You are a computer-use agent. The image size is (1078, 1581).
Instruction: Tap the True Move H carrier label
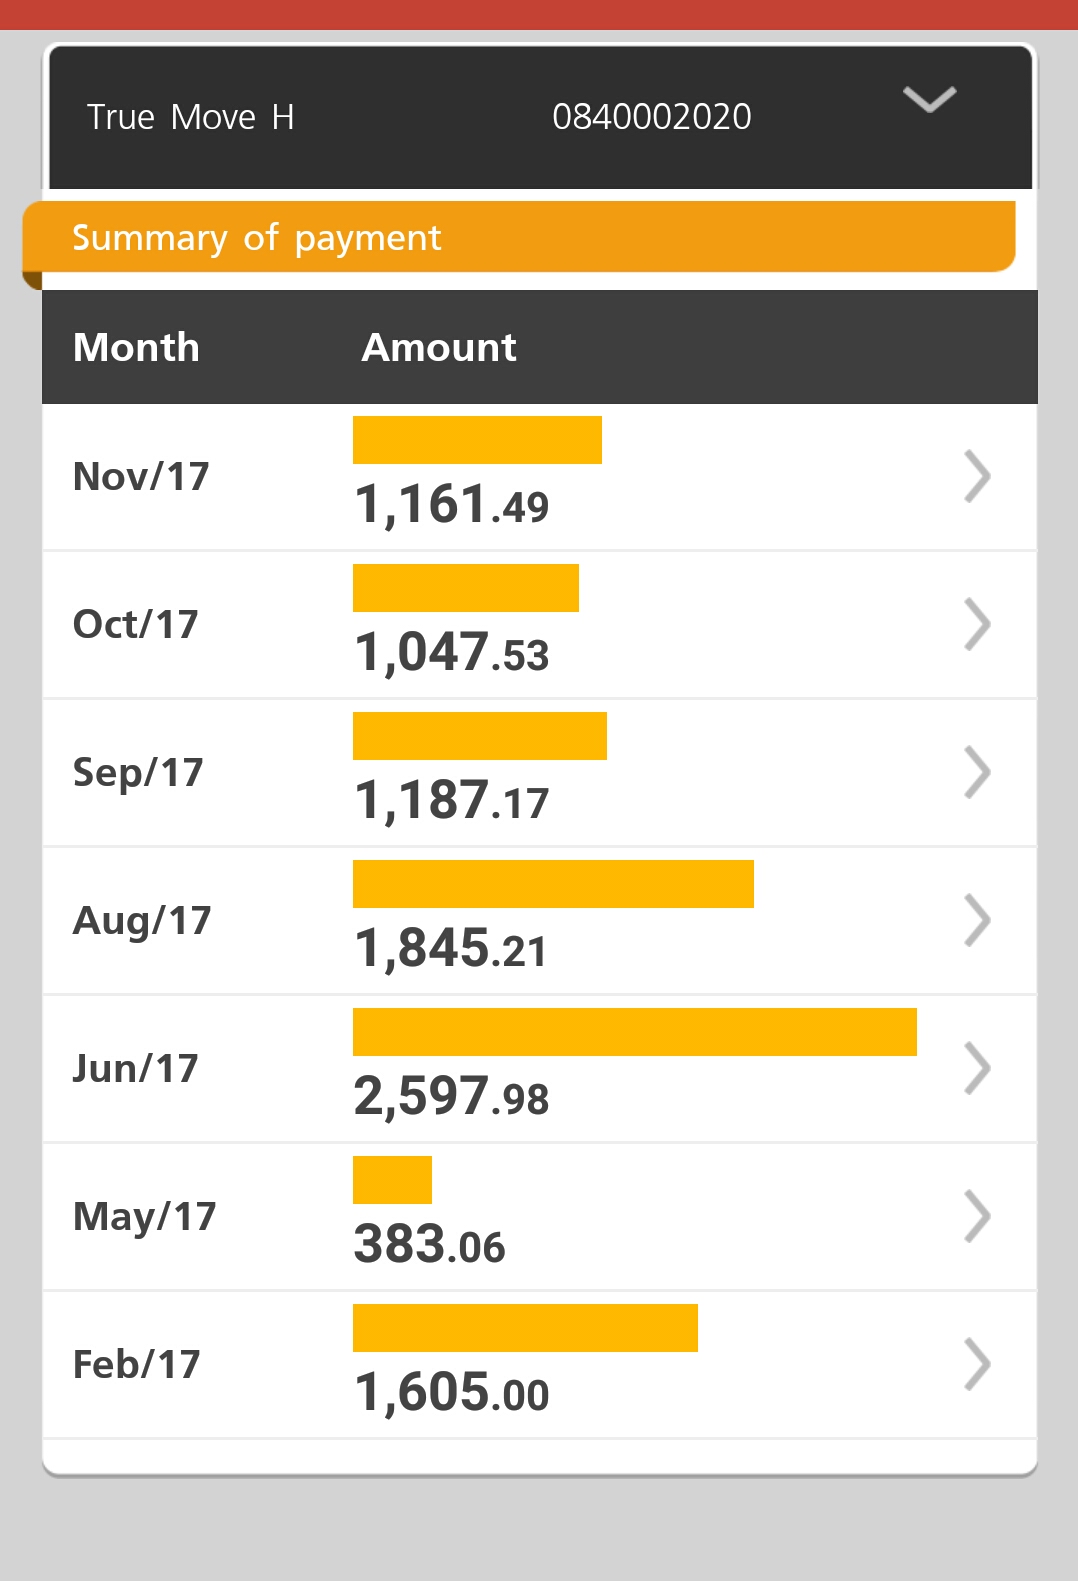[x=190, y=117]
